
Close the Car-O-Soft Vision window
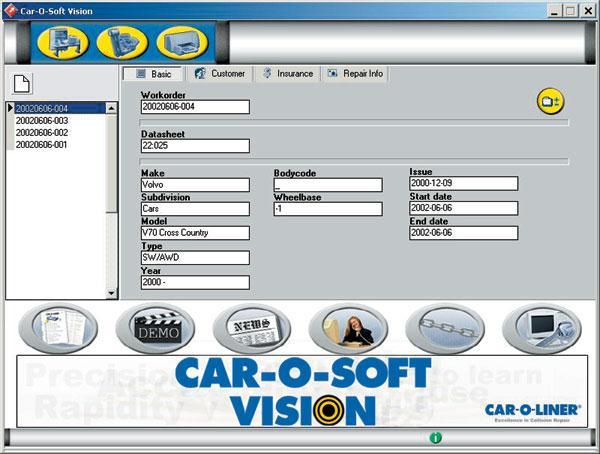[x=588, y=11]
